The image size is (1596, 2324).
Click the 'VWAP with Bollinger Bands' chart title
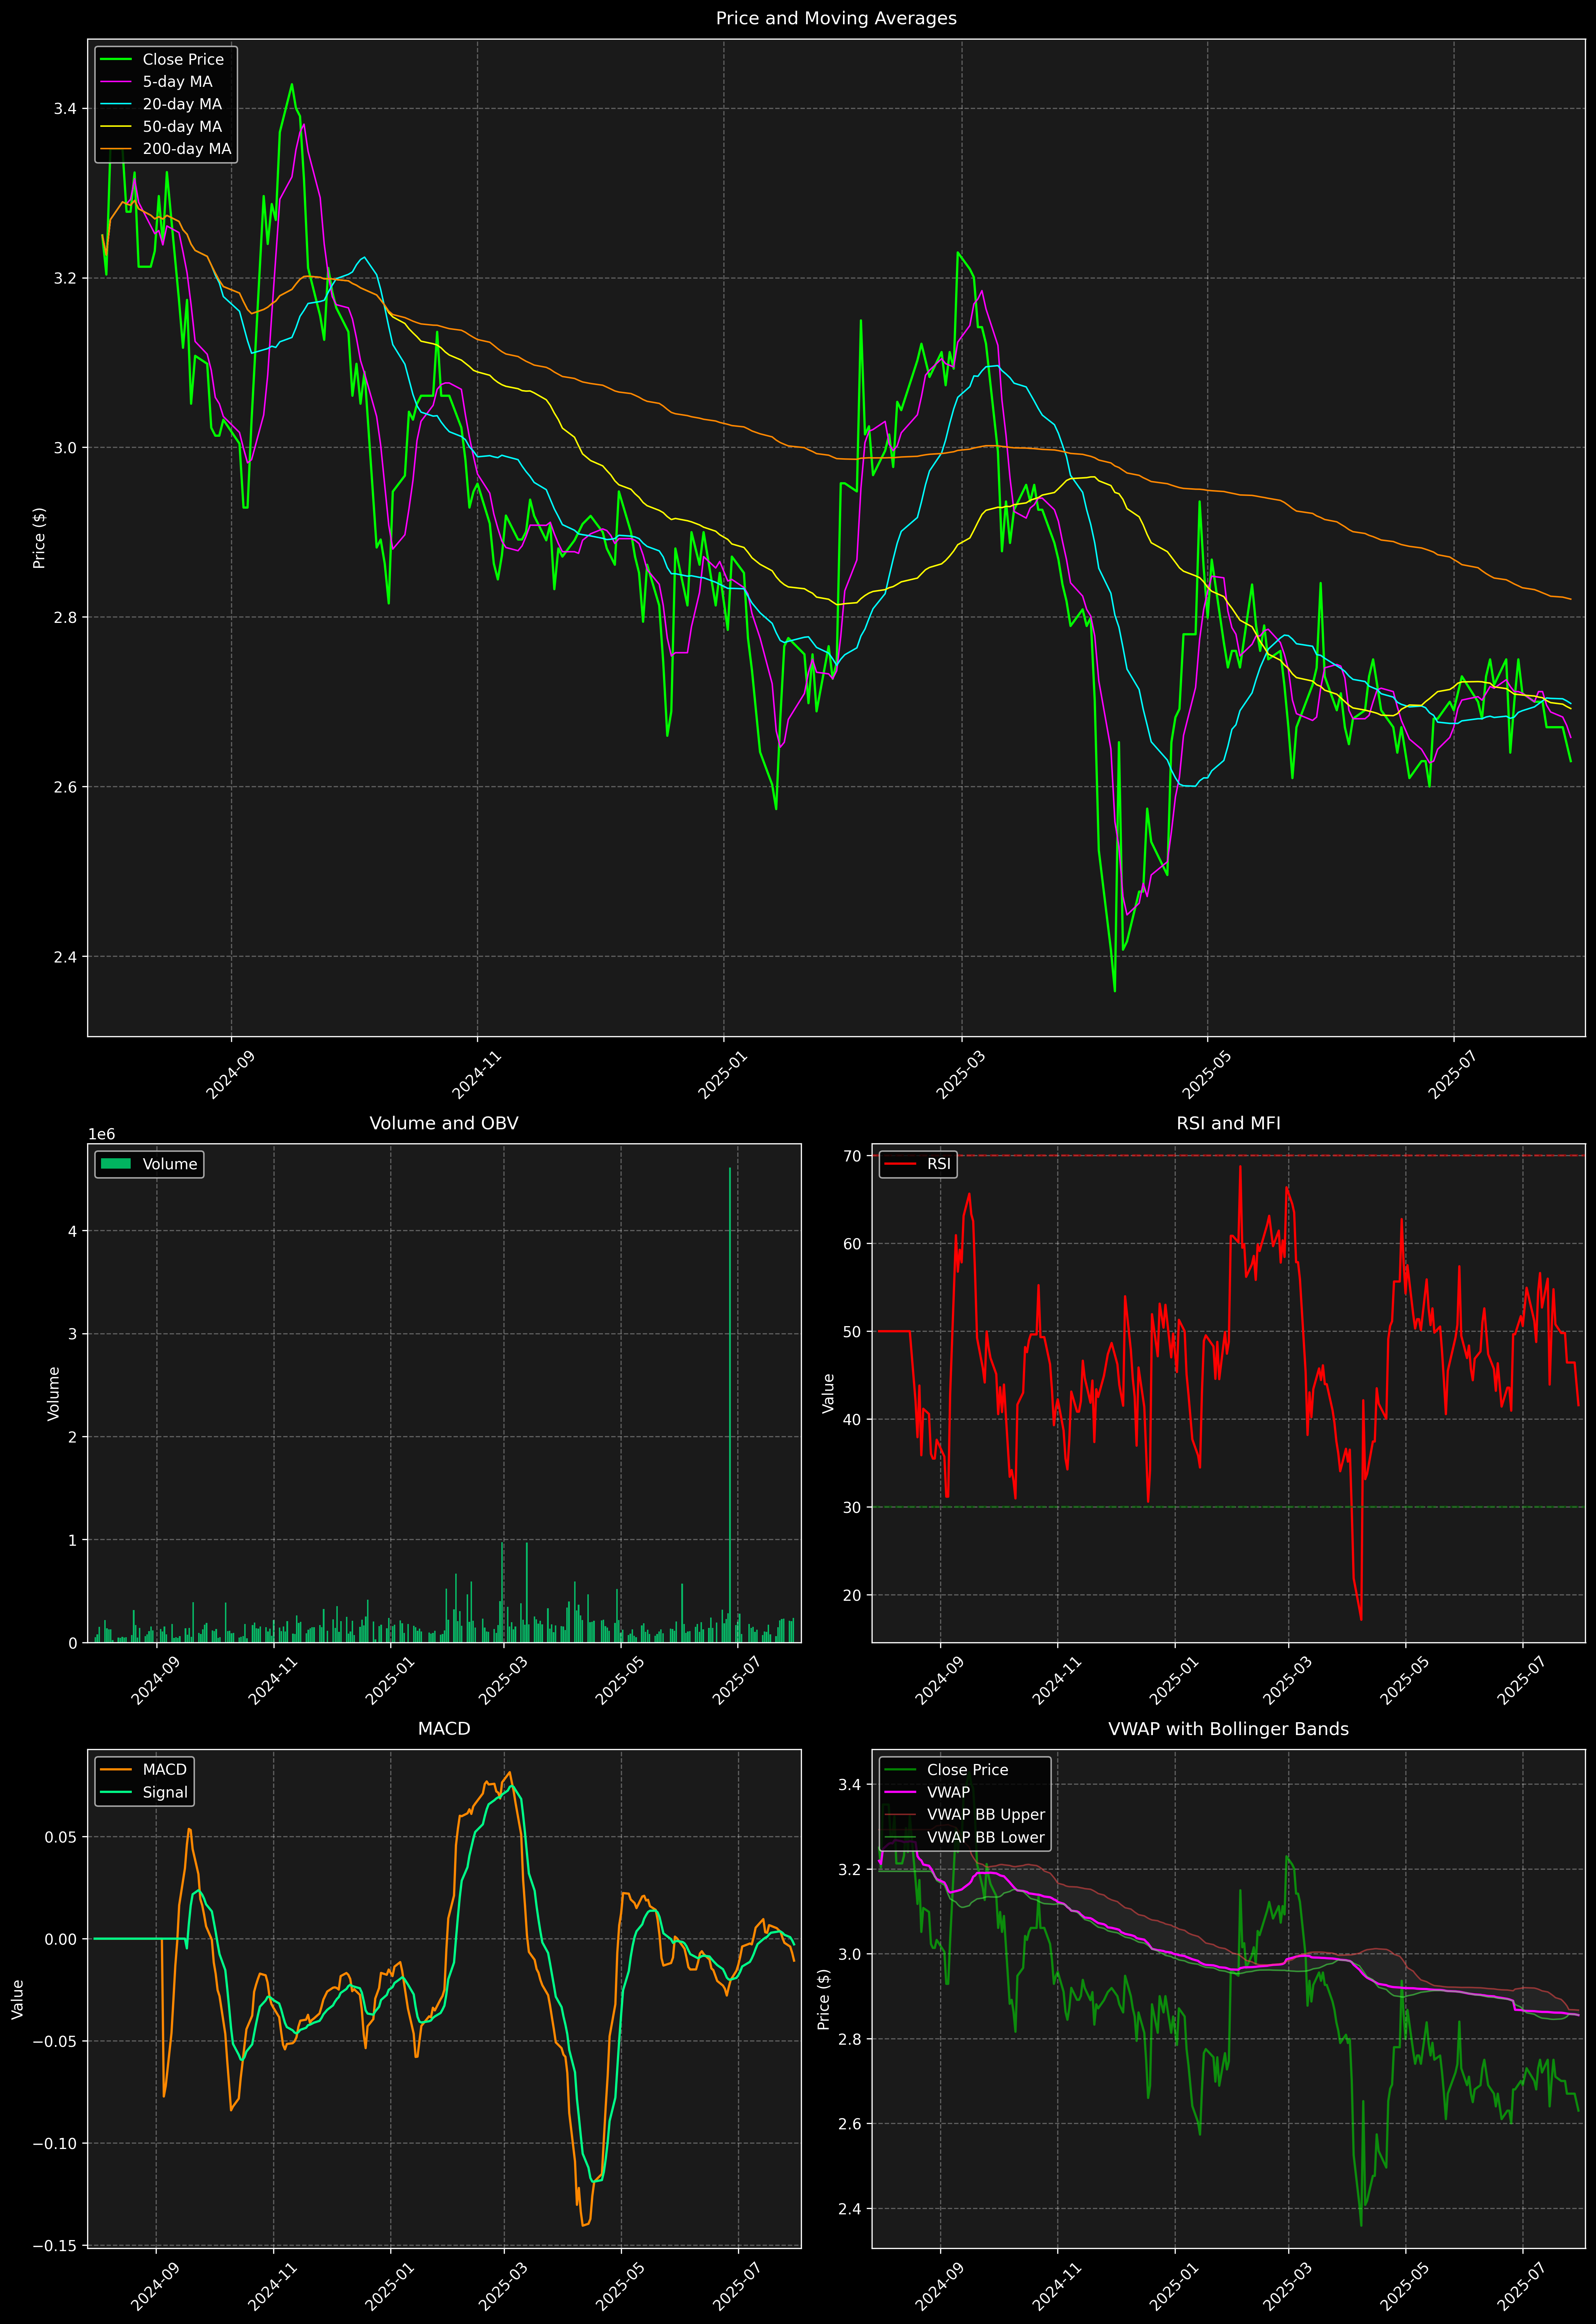(x=1228, y=1729)
